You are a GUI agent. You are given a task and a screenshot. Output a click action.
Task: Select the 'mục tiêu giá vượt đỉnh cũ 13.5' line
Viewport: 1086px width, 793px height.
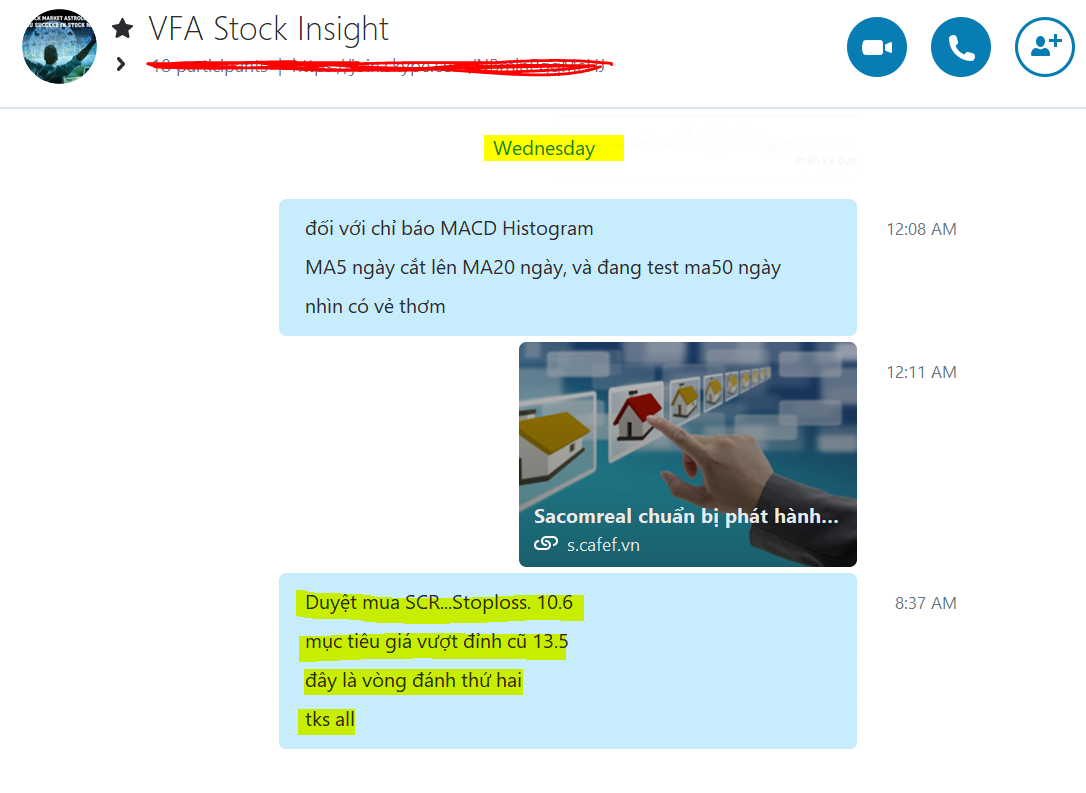tap(436, 642)
